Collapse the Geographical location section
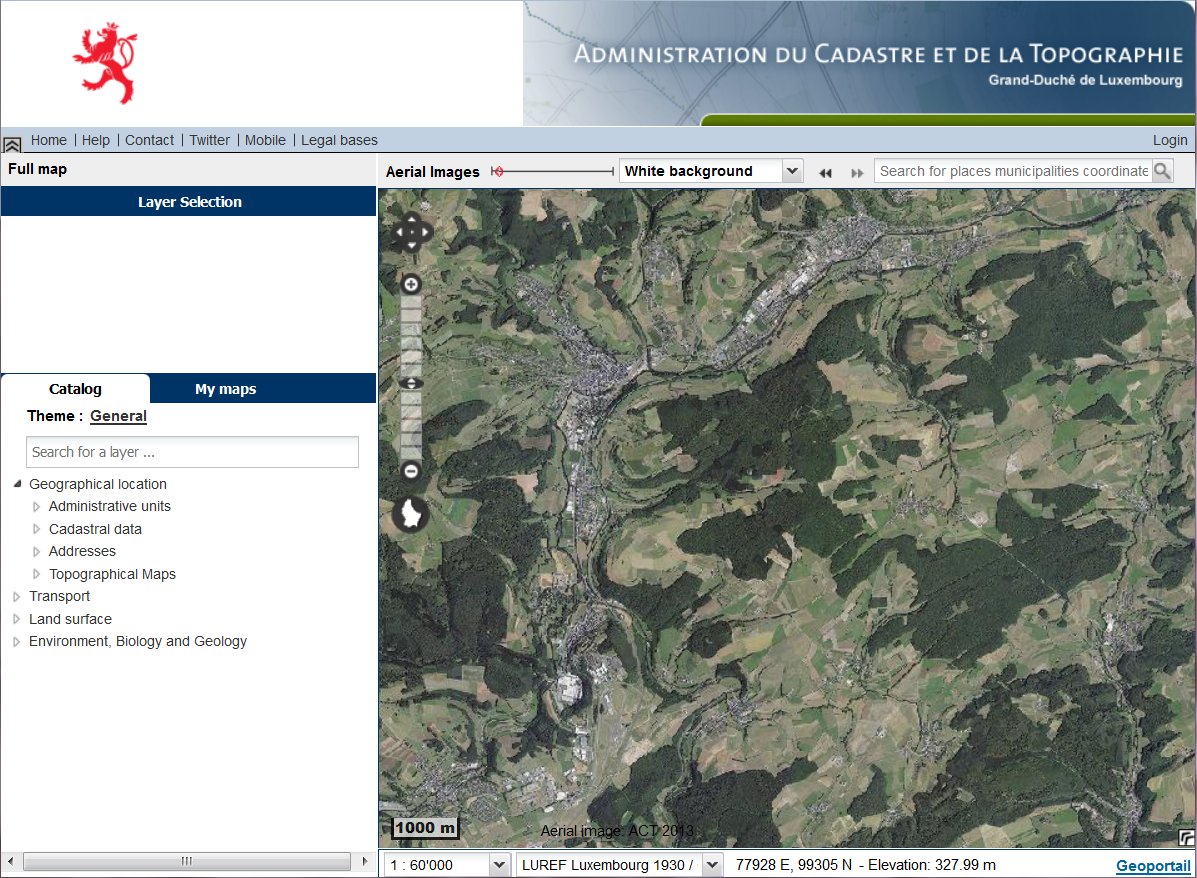Screen dimensions: 1197x878 [x=16, y=484]
